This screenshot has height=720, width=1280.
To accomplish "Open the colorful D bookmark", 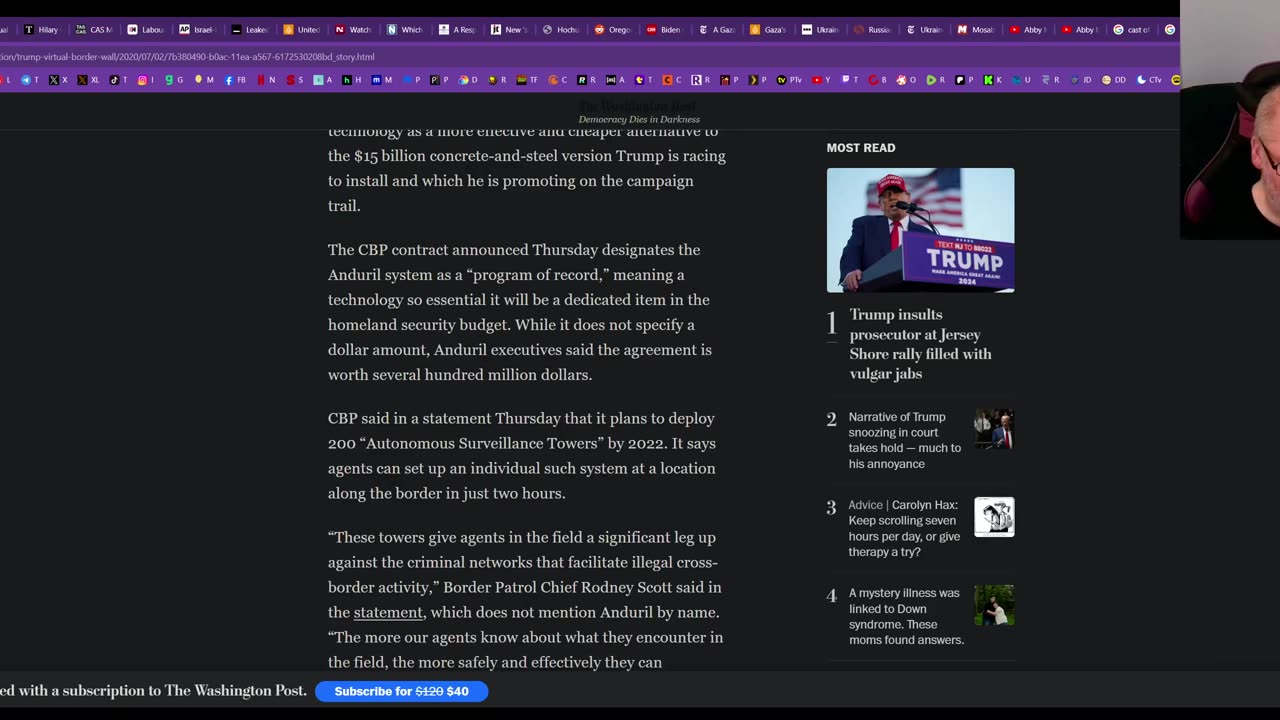I will click(468, 80).
